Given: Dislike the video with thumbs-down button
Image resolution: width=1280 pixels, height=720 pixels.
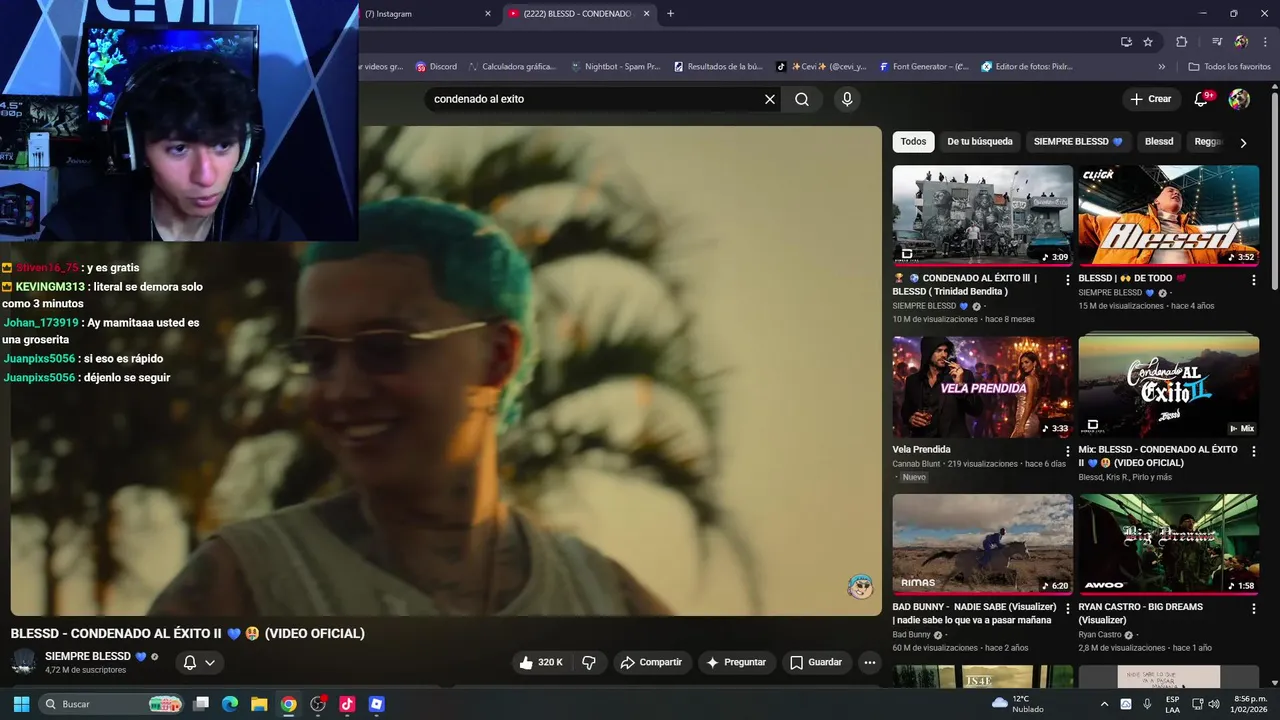Looking at the screenshot, I should click(x=589, y=662).
